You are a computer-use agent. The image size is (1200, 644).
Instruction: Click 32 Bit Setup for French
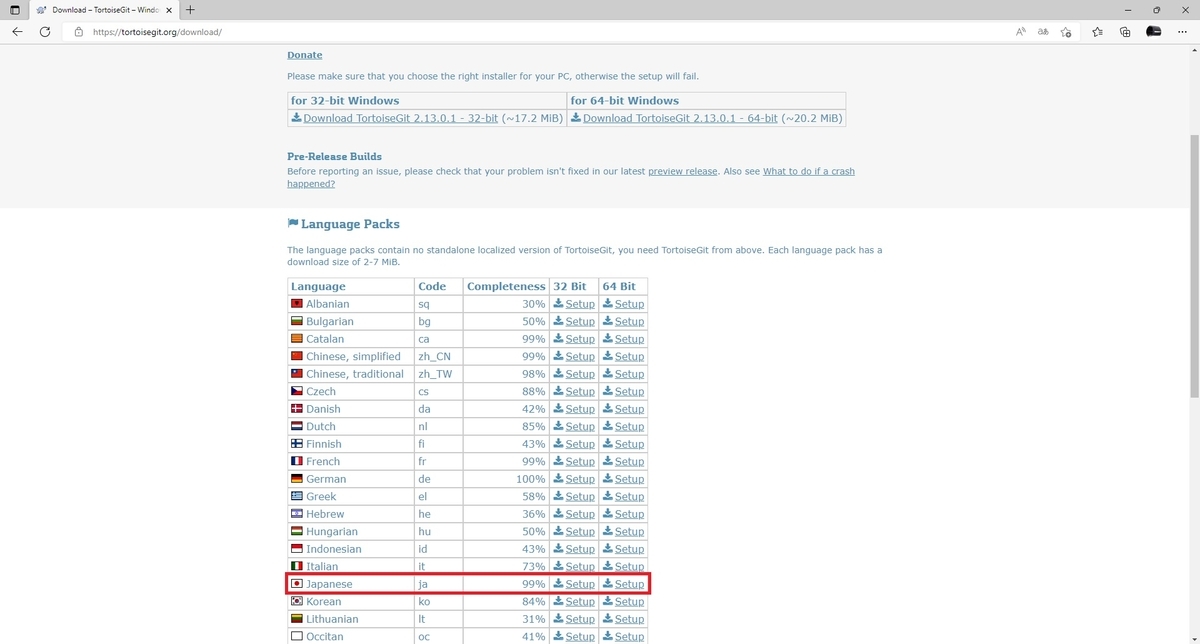pos(574,461)
